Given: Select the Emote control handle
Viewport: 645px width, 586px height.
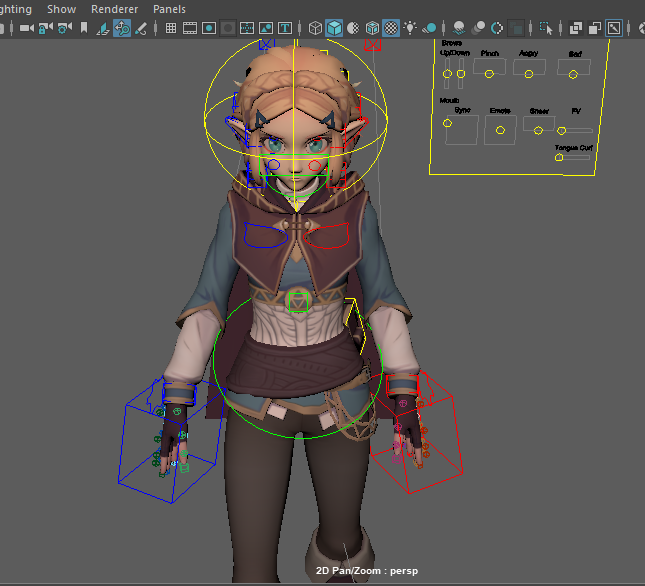Looking at the screenshot, I should click(500, 130).
